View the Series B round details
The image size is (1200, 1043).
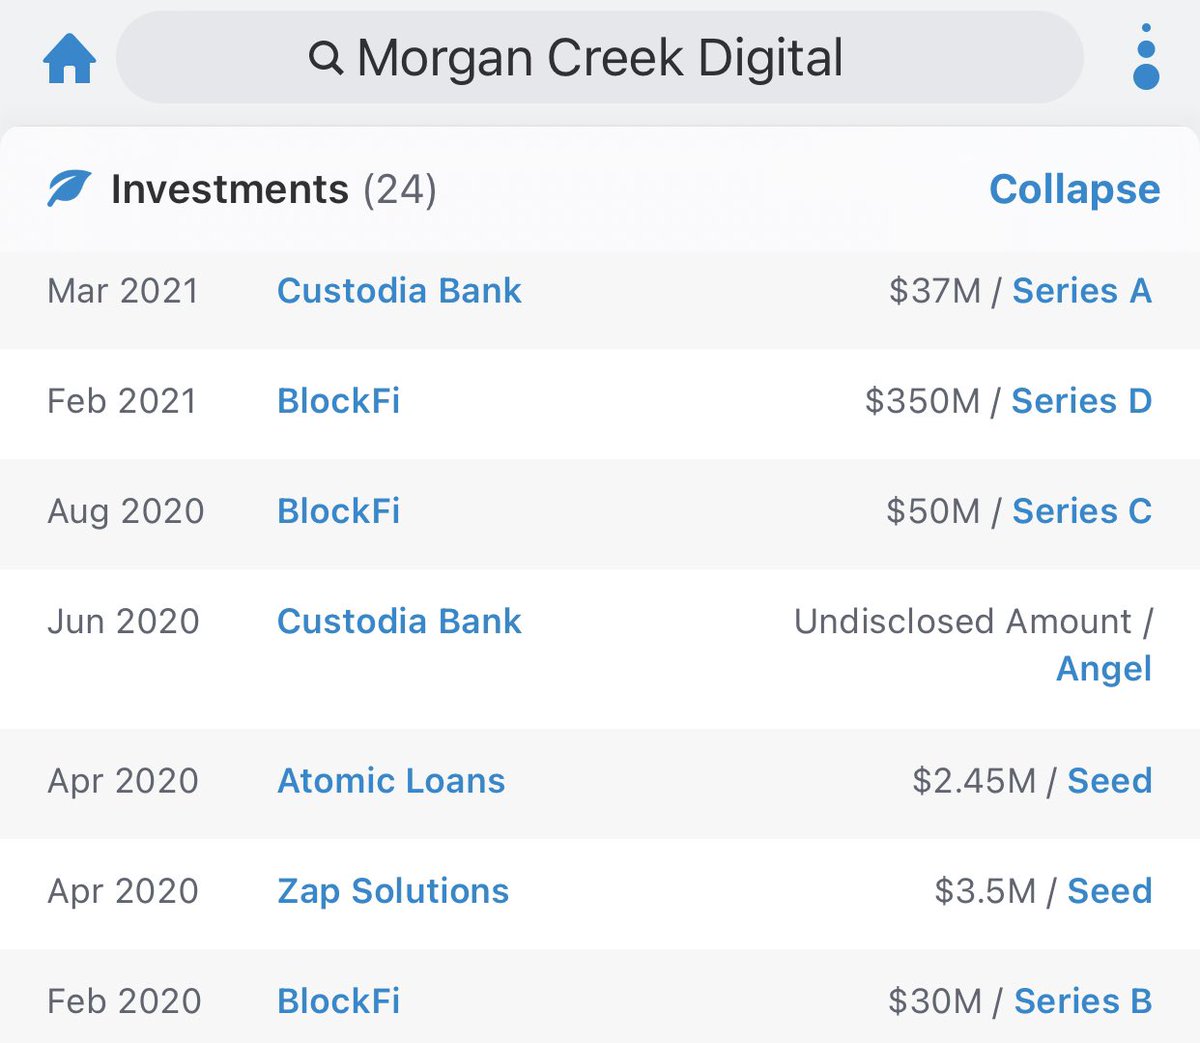click(1082, 1001)
